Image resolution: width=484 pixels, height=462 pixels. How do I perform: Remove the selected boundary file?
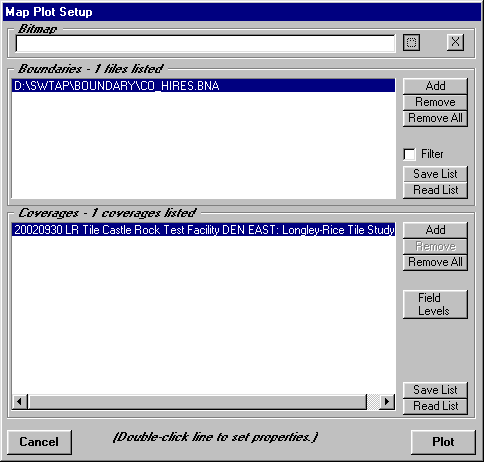click(x=435, y=102)
